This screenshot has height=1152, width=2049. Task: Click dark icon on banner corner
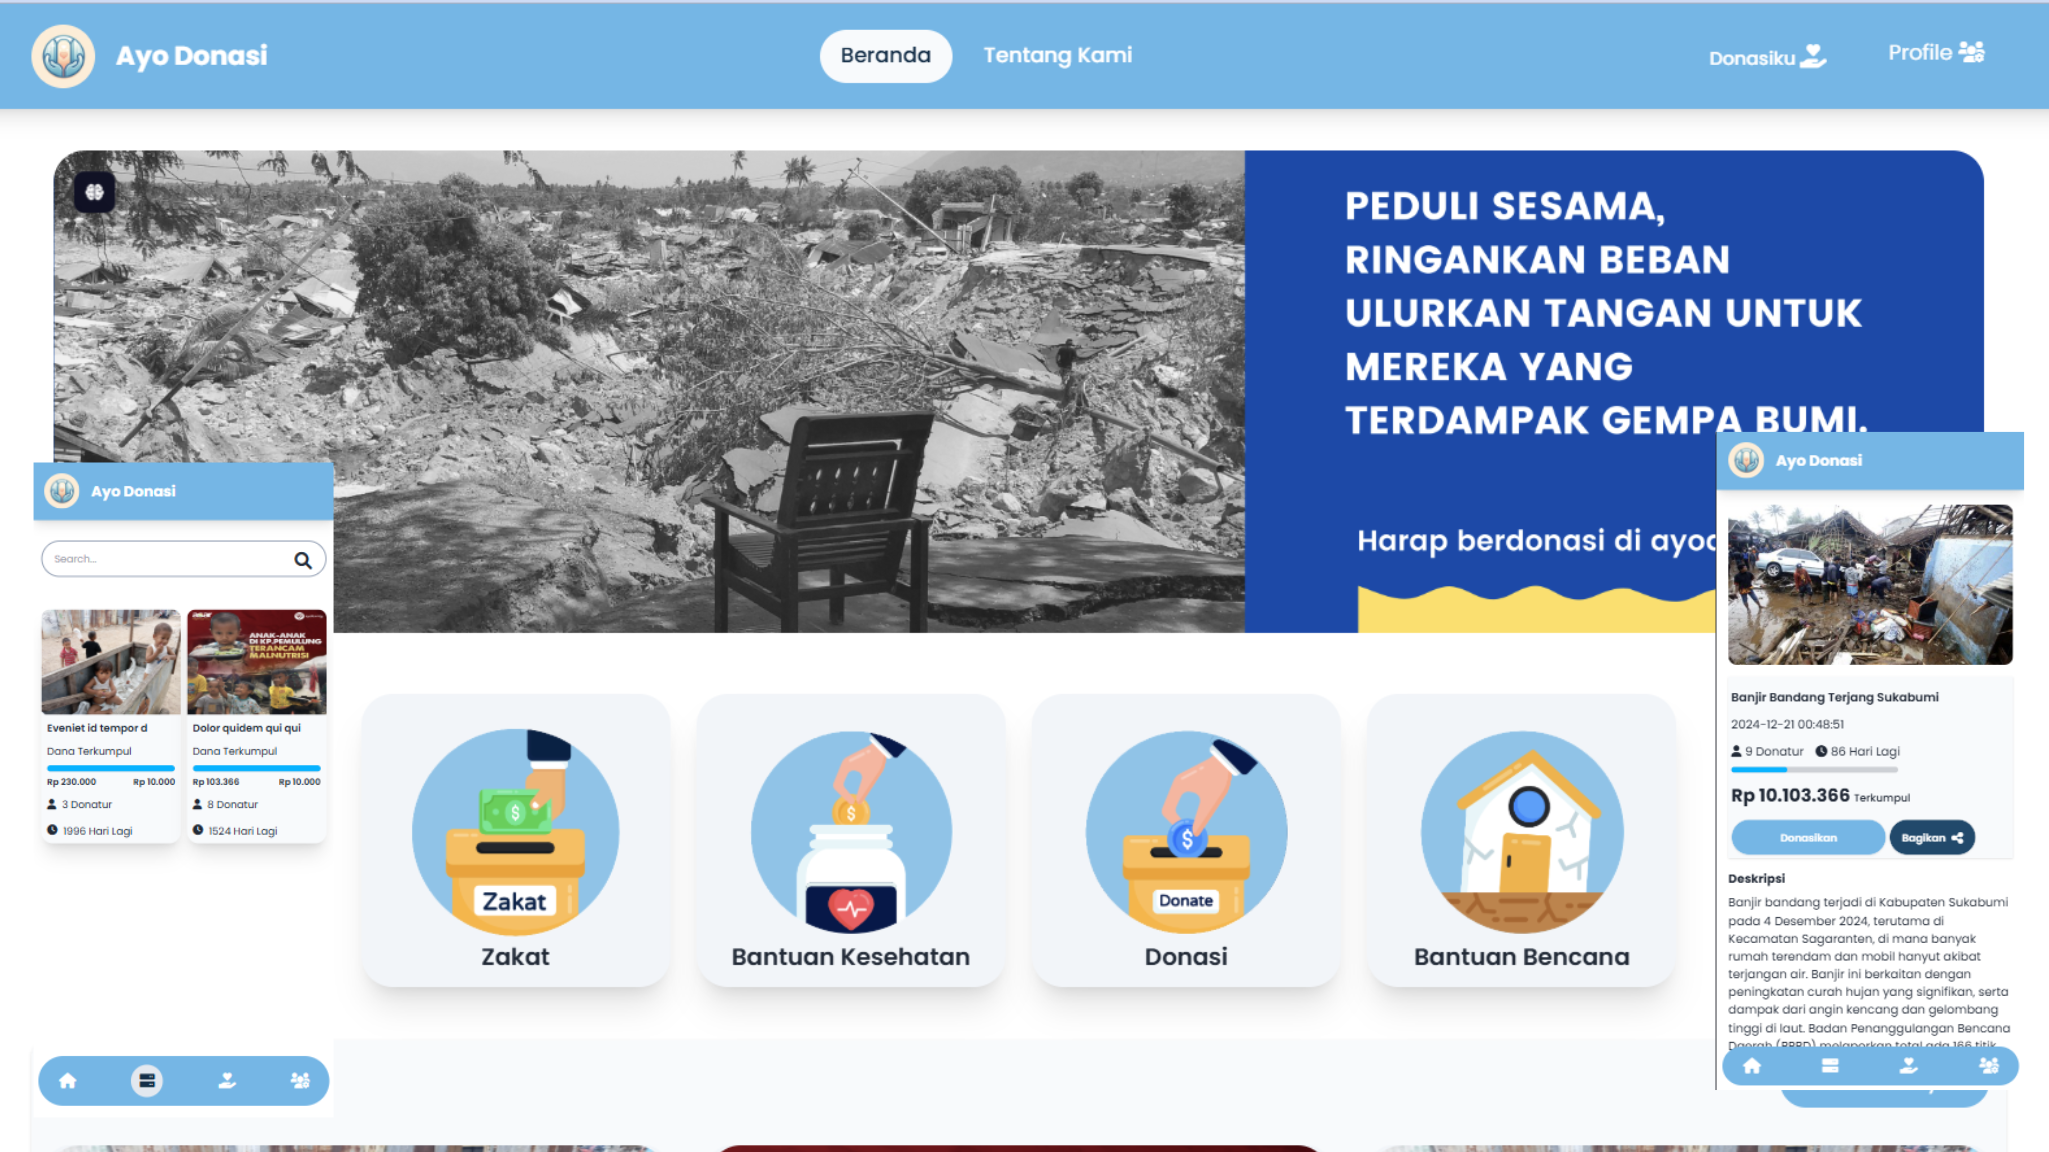point(95,192)
